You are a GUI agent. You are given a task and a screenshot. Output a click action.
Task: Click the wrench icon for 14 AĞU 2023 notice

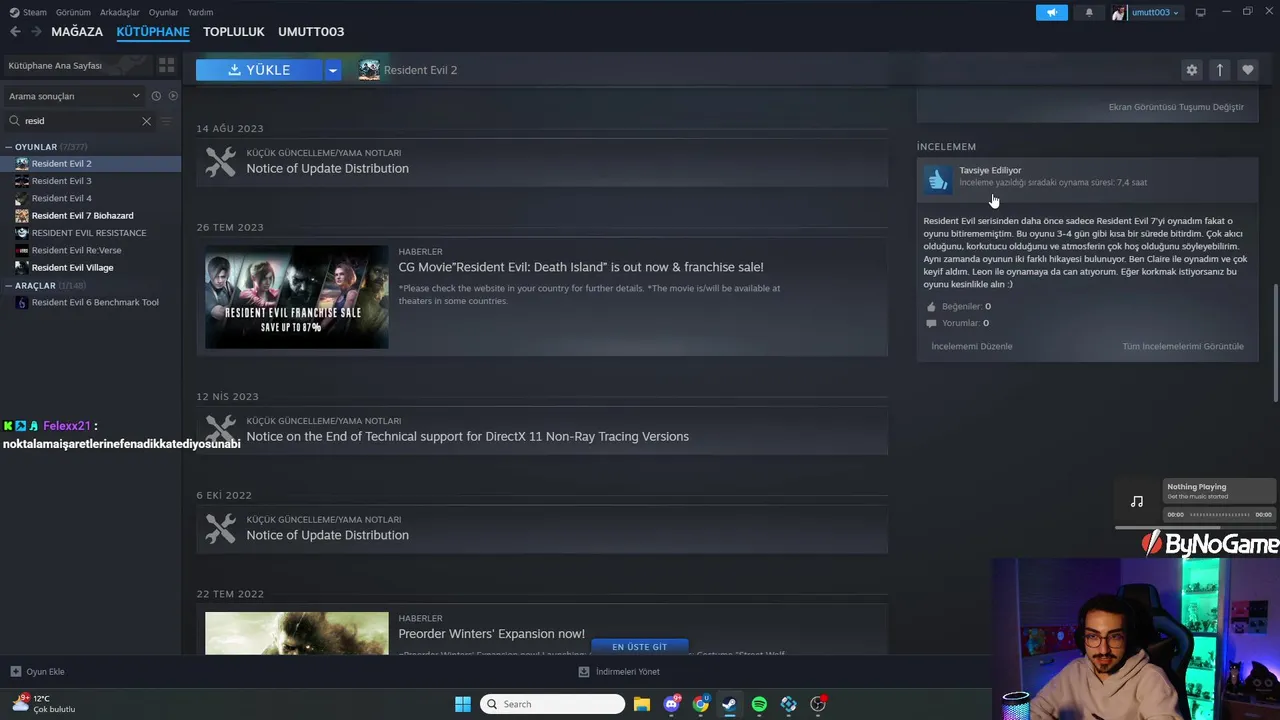point(220,162)
